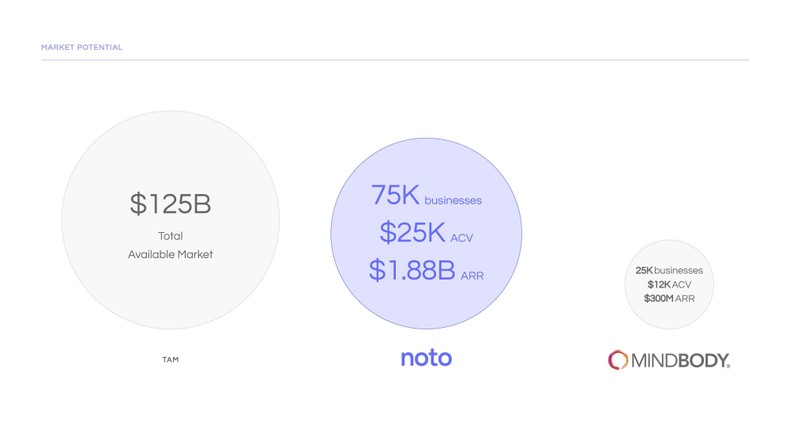The width and height of the screenshot is (790, 445).
Task: Click the $25K value in purple circle
Action: [x=411, y=233]
